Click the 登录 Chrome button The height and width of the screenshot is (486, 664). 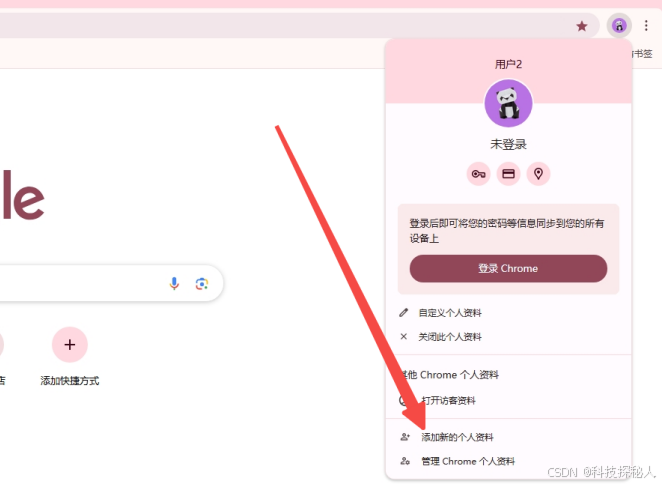pos(508,268)
